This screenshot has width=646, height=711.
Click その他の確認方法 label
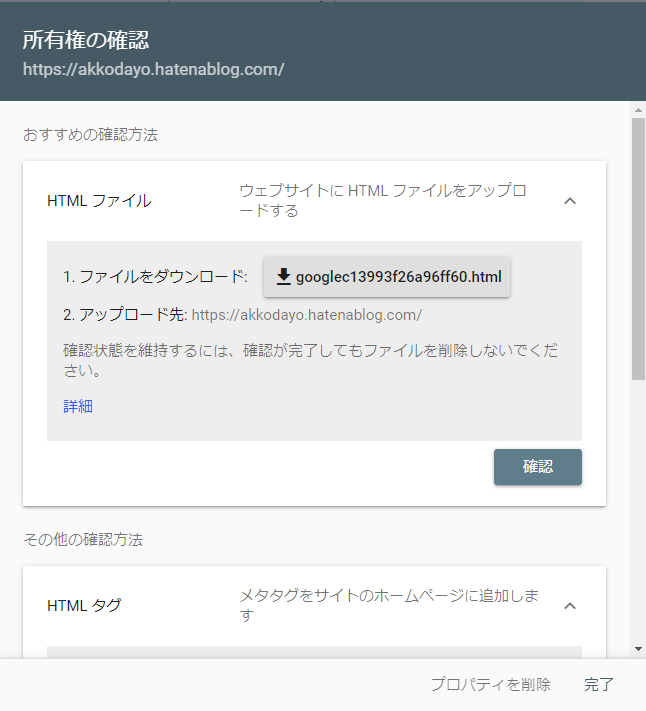click(x=83, y=540)
